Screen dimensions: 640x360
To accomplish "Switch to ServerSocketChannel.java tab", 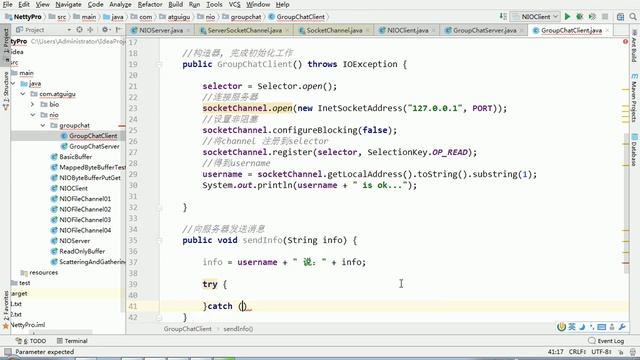I will coord(244,30).
